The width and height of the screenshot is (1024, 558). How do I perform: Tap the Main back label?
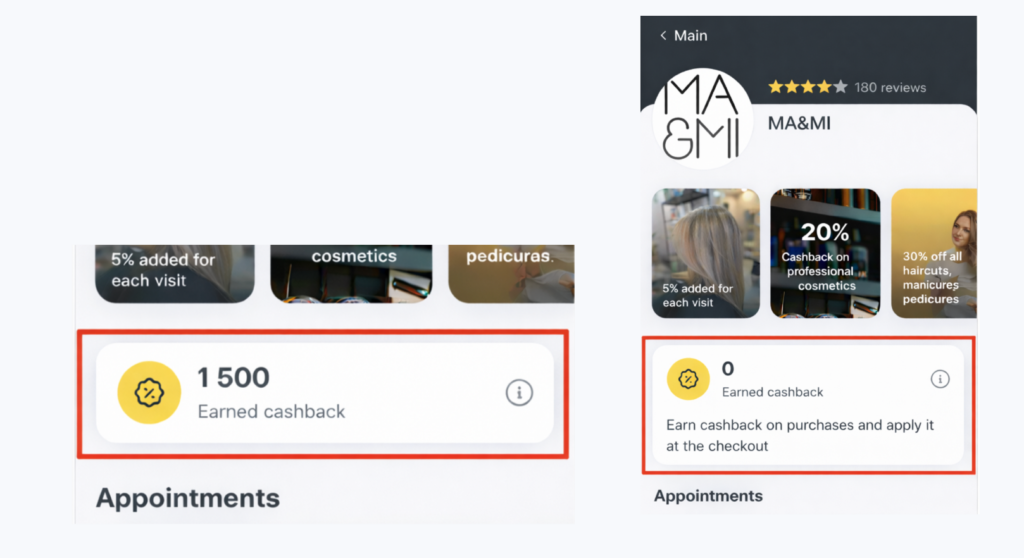tap(690, 36)
